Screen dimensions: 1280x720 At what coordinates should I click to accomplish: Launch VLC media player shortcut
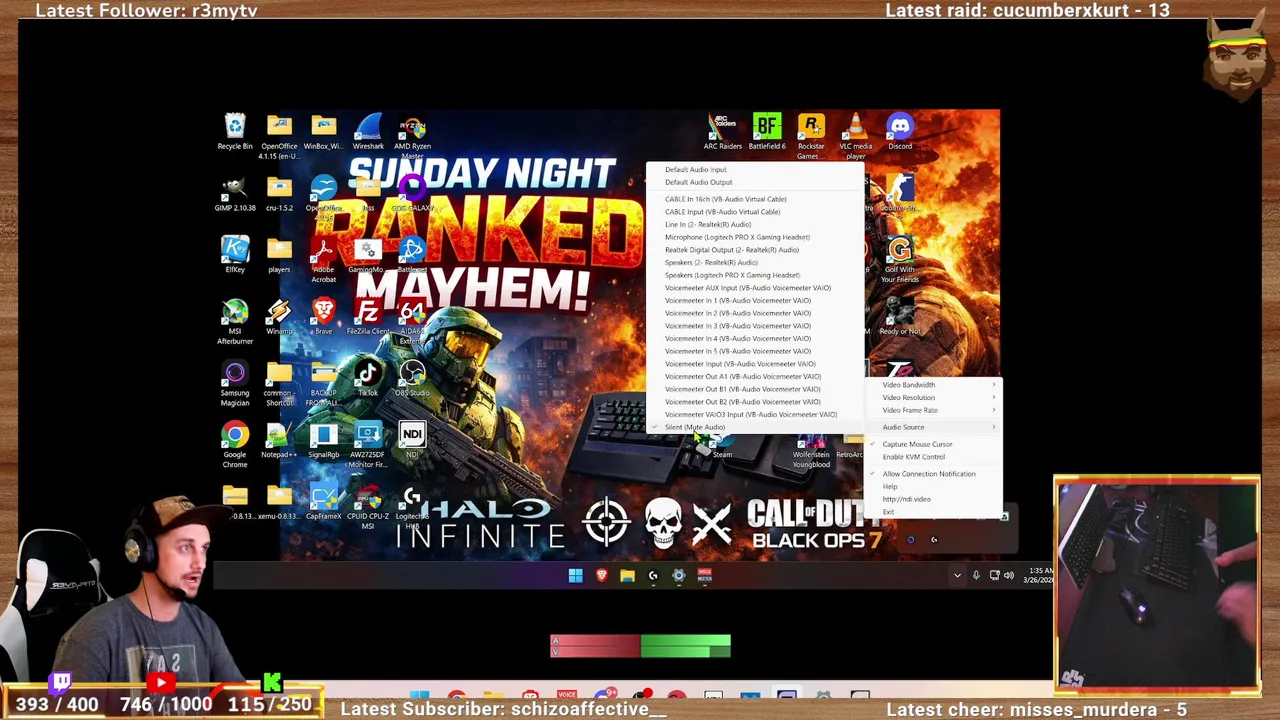tap(855, 137)
